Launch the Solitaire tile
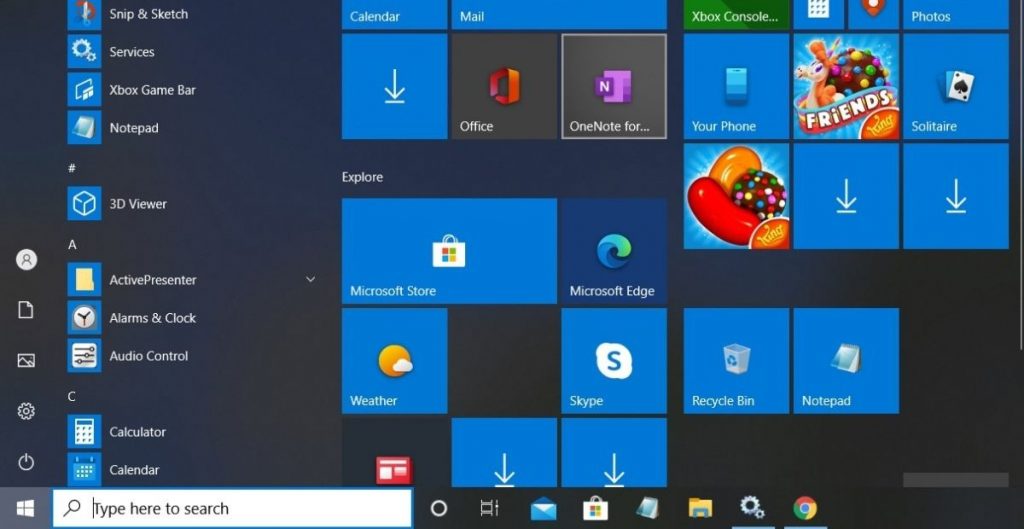The height and width of the screenshot is (529, 1024). point(955,87)
